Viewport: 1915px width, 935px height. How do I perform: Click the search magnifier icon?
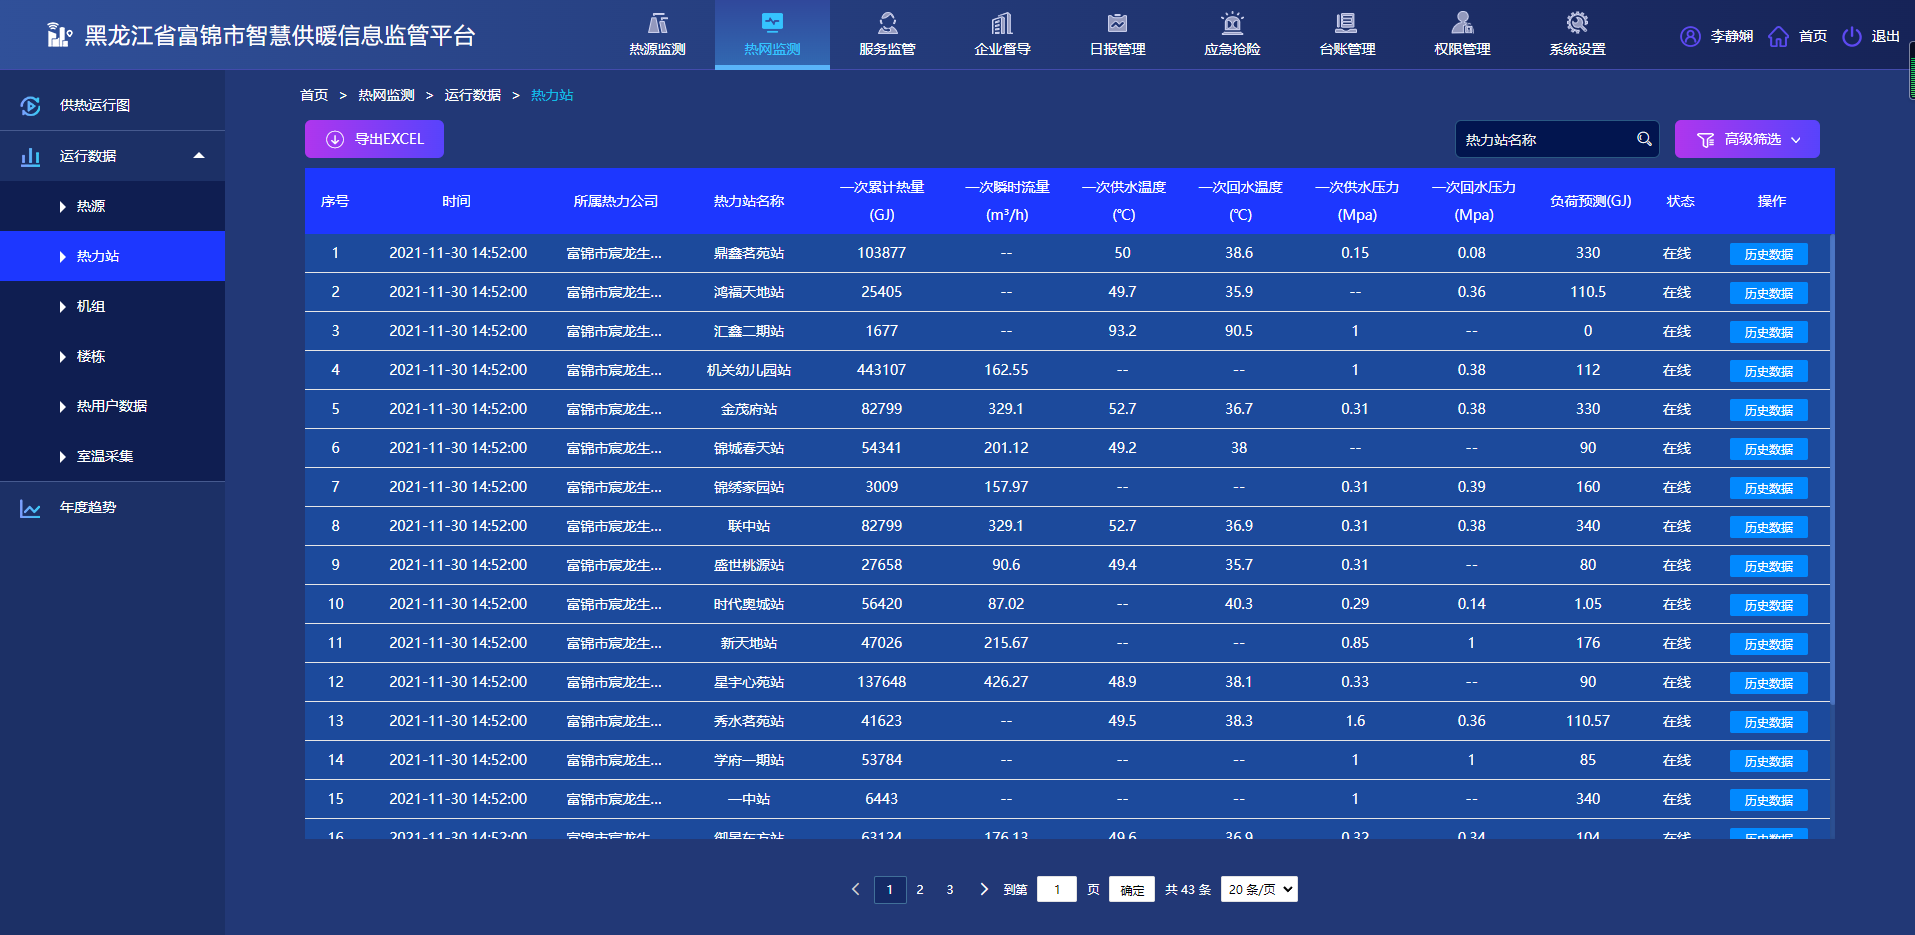tap(1644, 139)
